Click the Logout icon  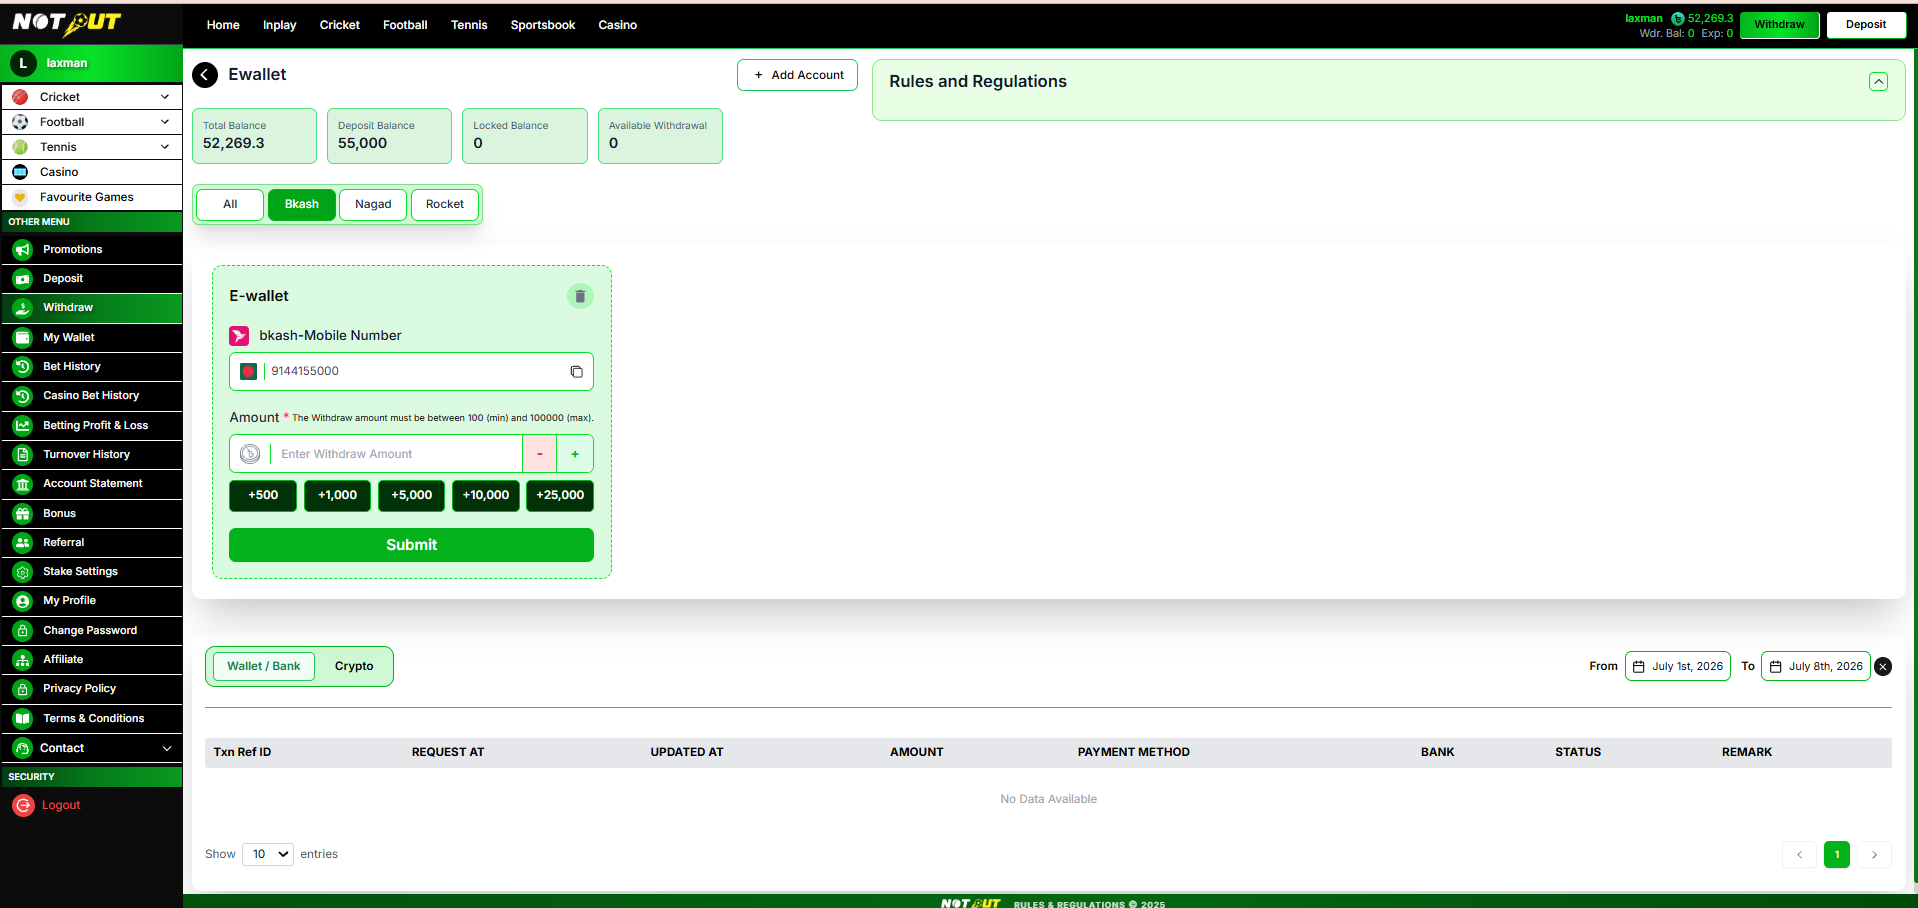tap(23, 805)
